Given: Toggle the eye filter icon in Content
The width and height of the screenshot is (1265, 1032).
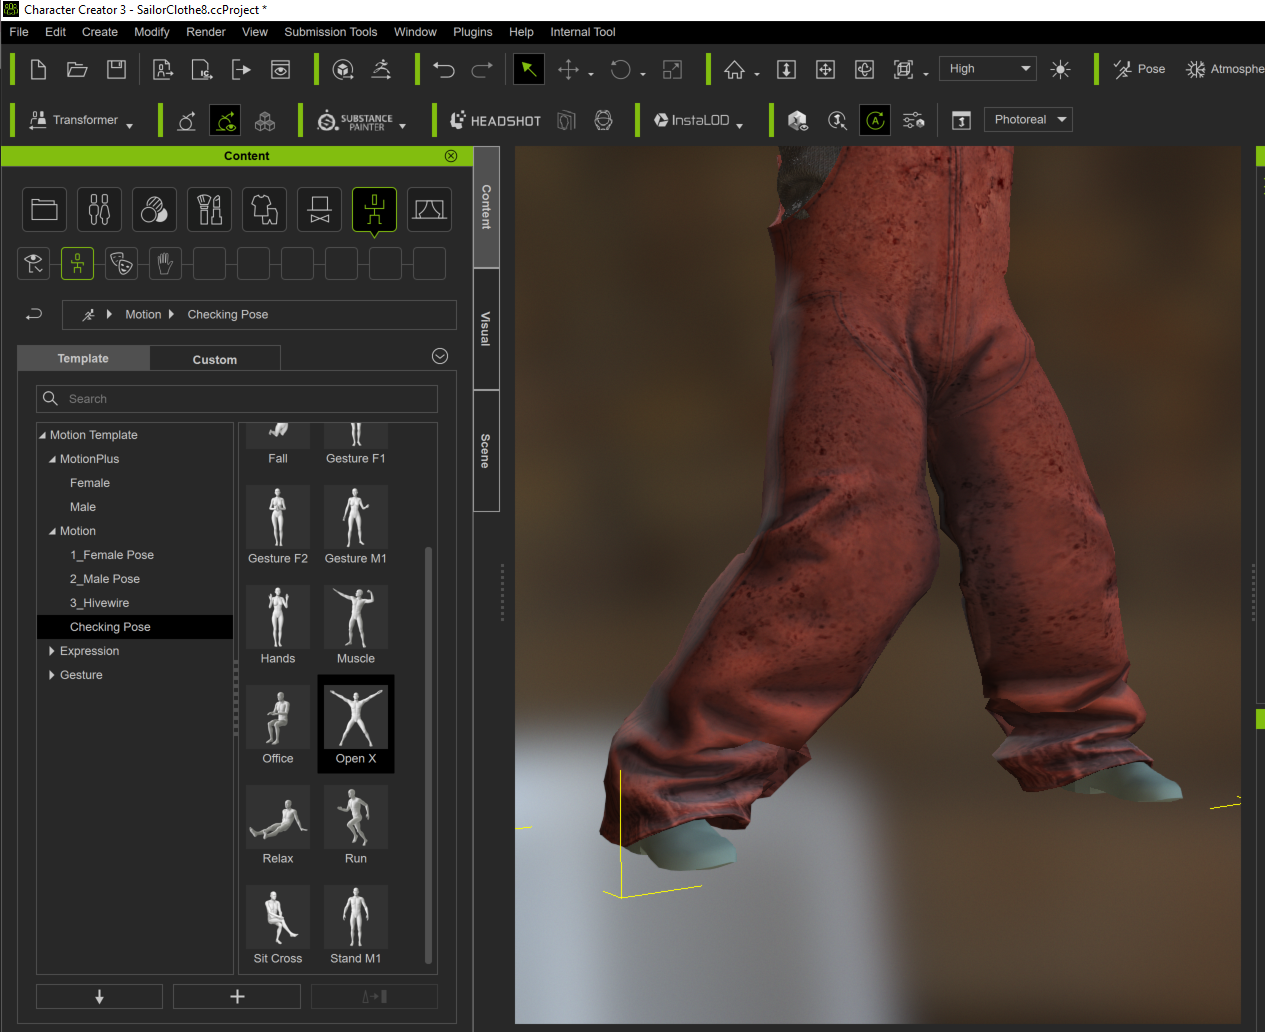Looking at the screenshot, I should pos(34,263).
